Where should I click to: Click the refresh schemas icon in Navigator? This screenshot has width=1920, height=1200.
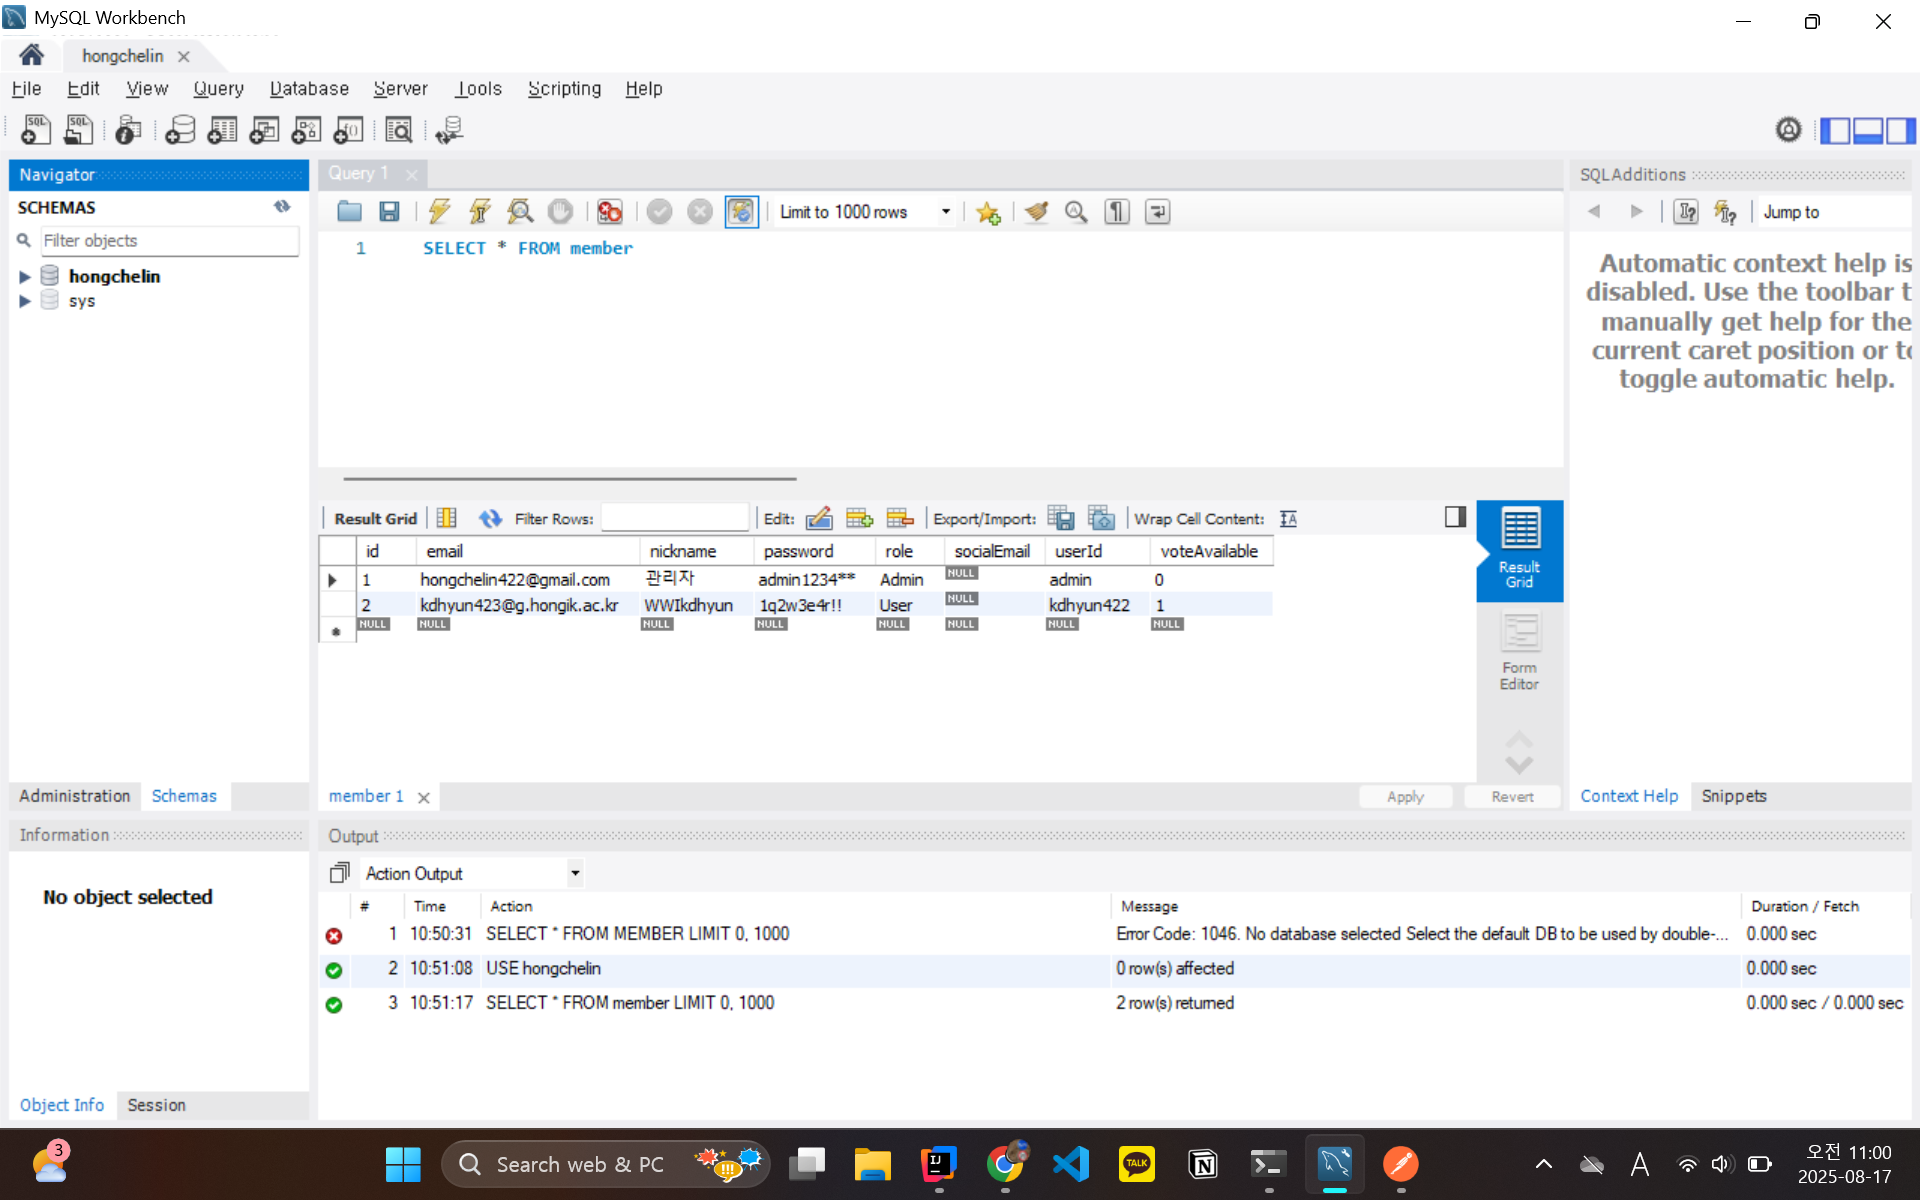coord(282,207)
